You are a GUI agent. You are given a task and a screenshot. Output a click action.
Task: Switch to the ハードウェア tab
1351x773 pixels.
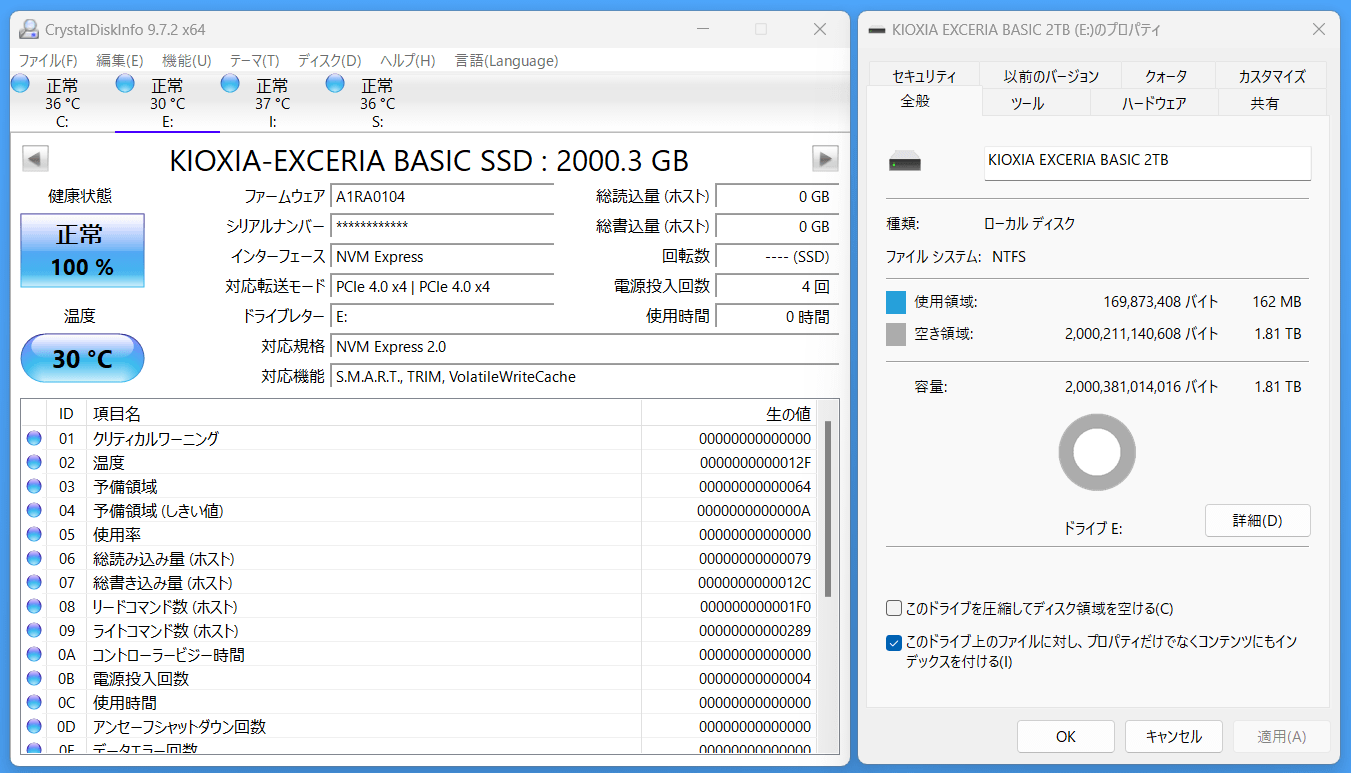1153,103
